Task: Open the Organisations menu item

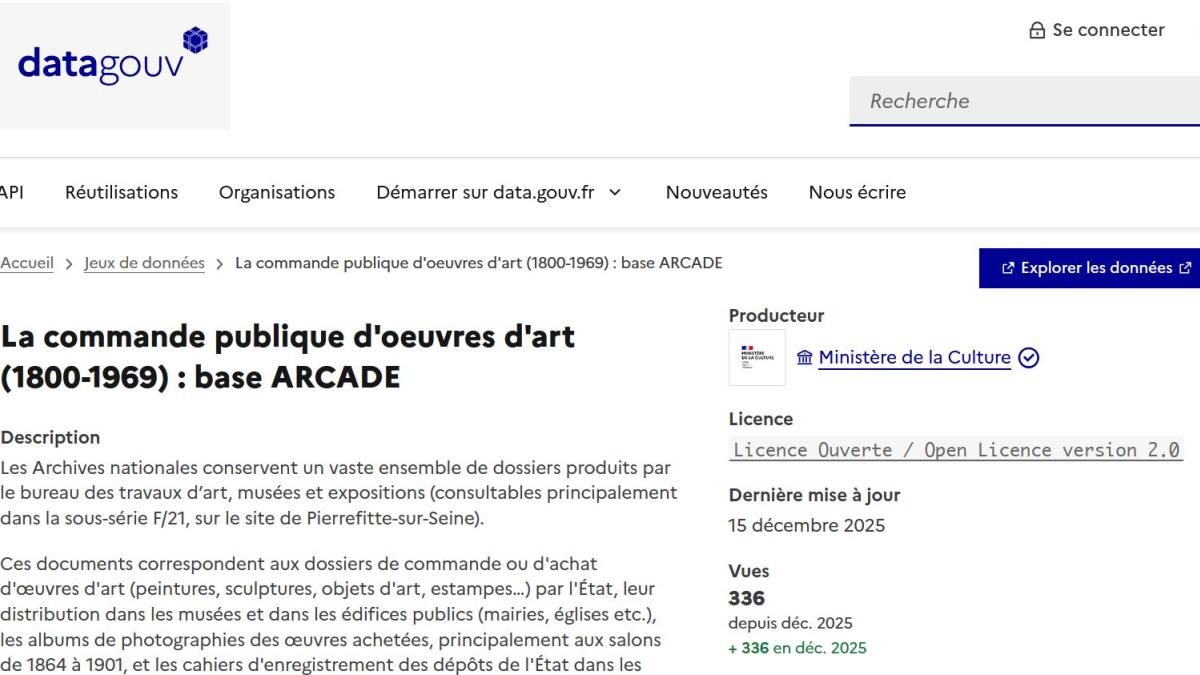Action: point(277,193)
